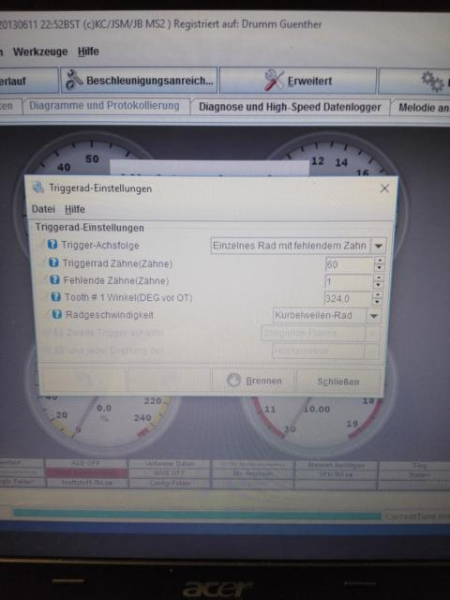Click wrench icon on Beschleunigungsanreich button
The image size is (450, 600).
tap(74, 80)
